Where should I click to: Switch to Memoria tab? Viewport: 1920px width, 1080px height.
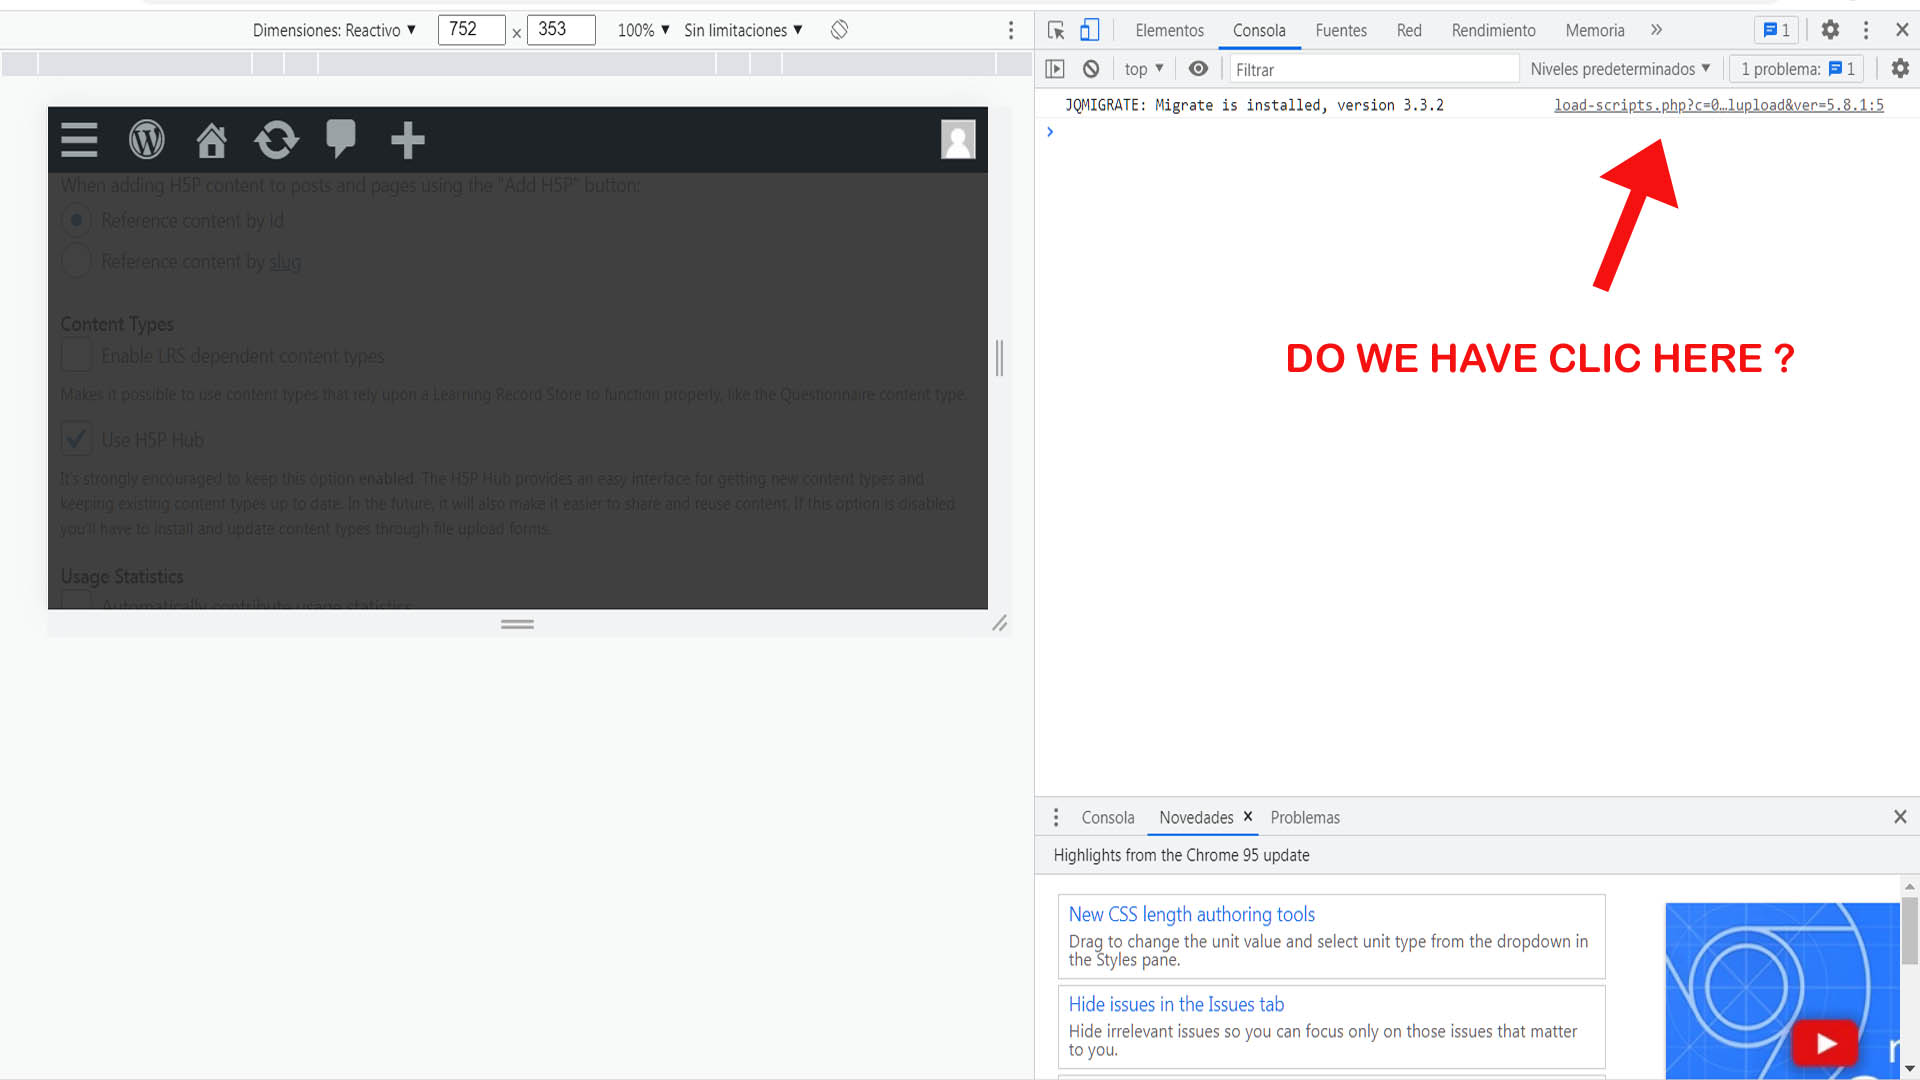tap(1595, 30)
